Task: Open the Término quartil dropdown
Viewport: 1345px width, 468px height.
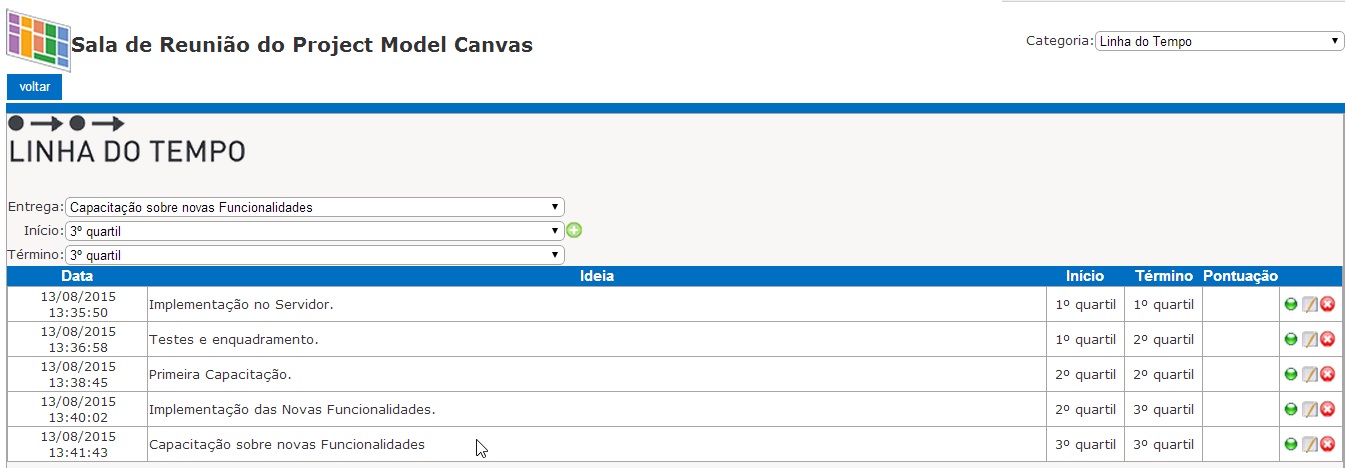Action: (314, 255)
